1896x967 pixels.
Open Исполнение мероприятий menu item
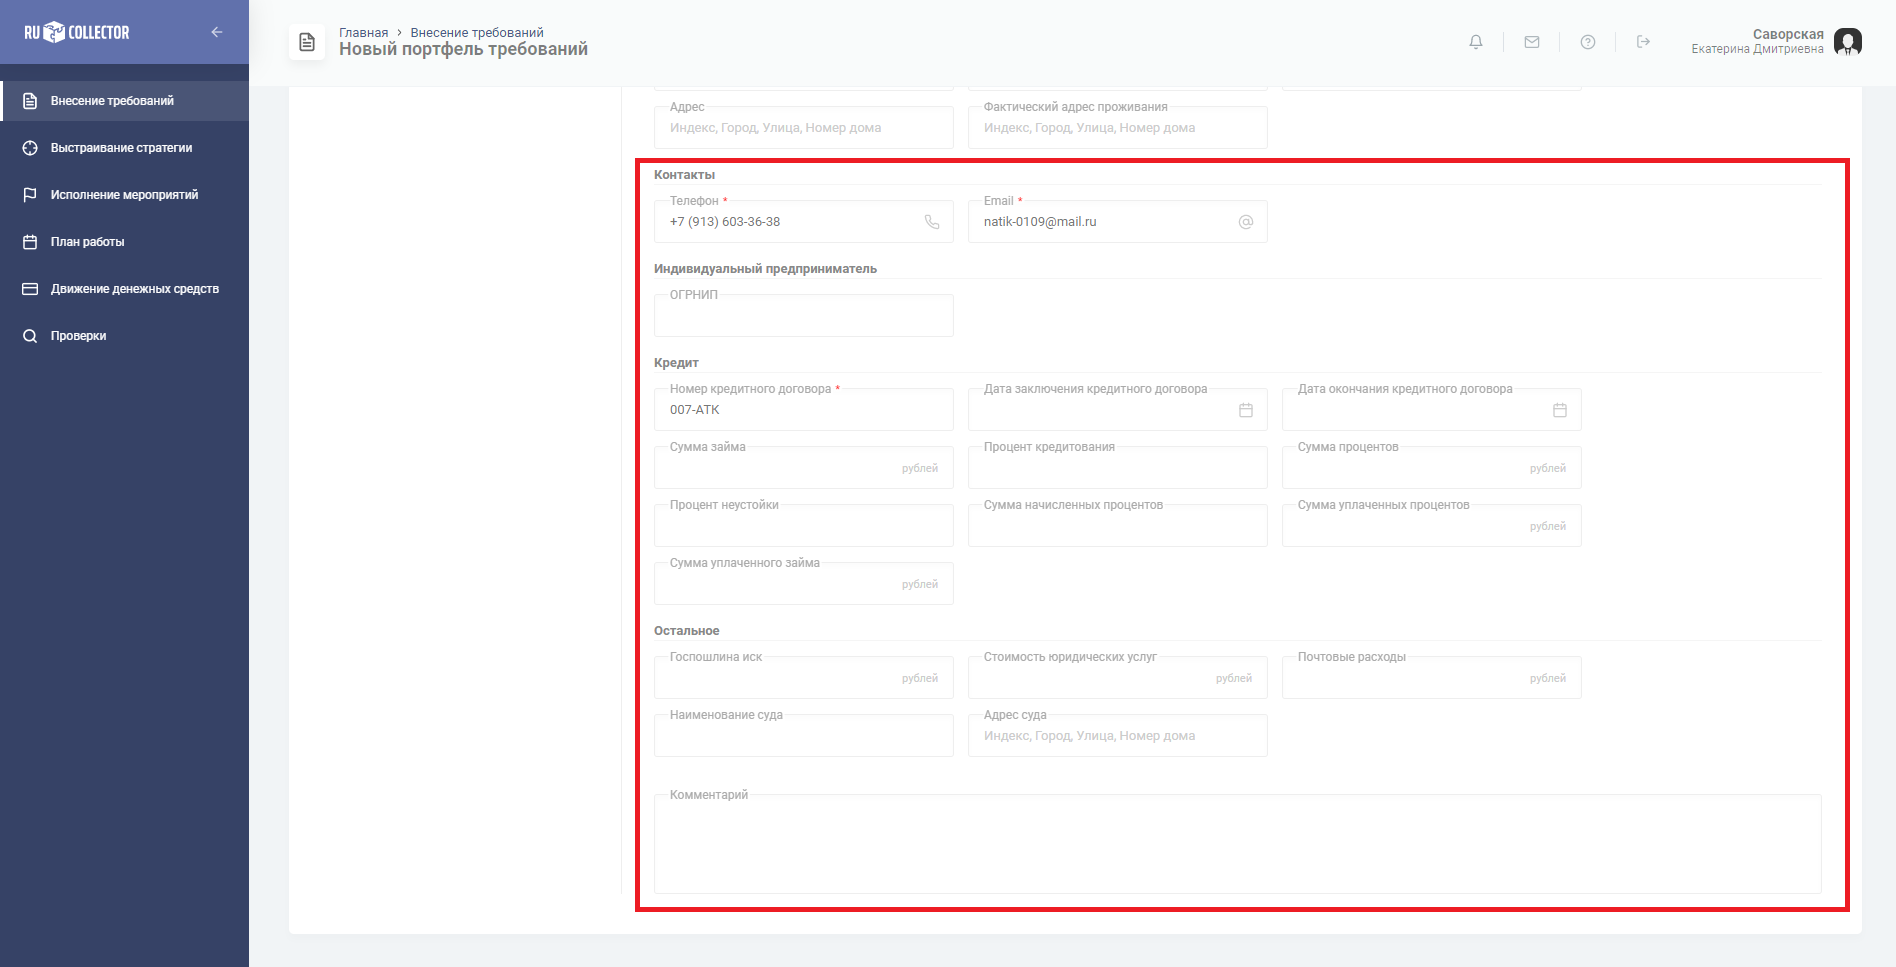pyautogui.click(x=125, y=195)
